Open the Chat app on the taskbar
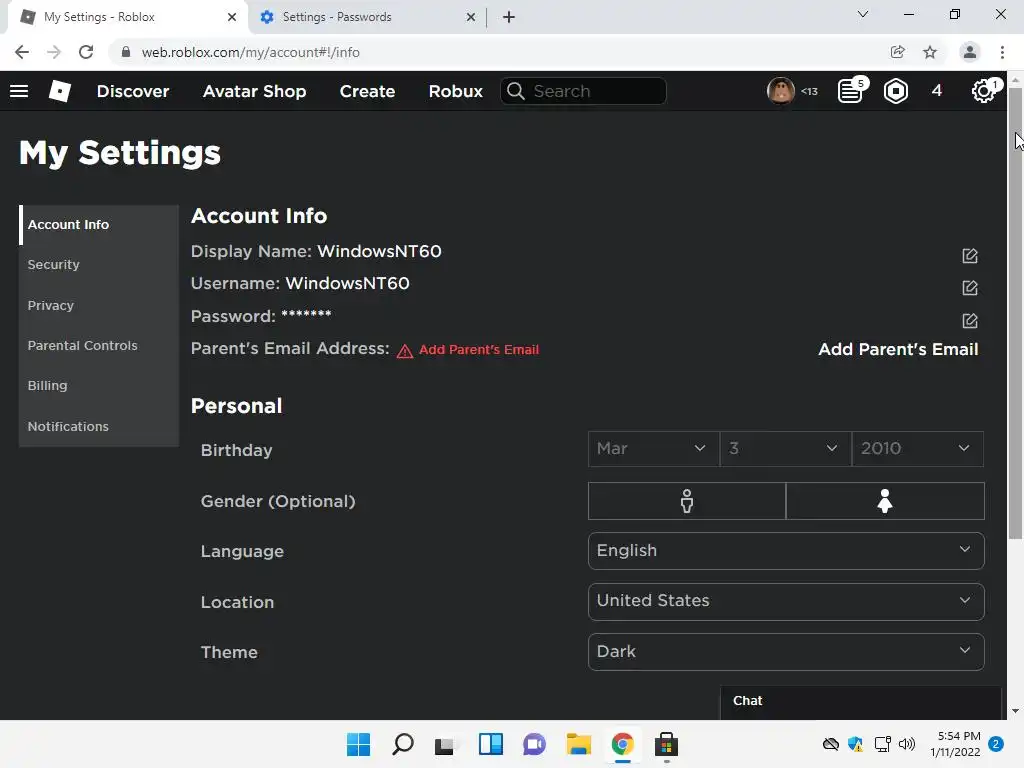1024x768 pixels. [534, 744]
